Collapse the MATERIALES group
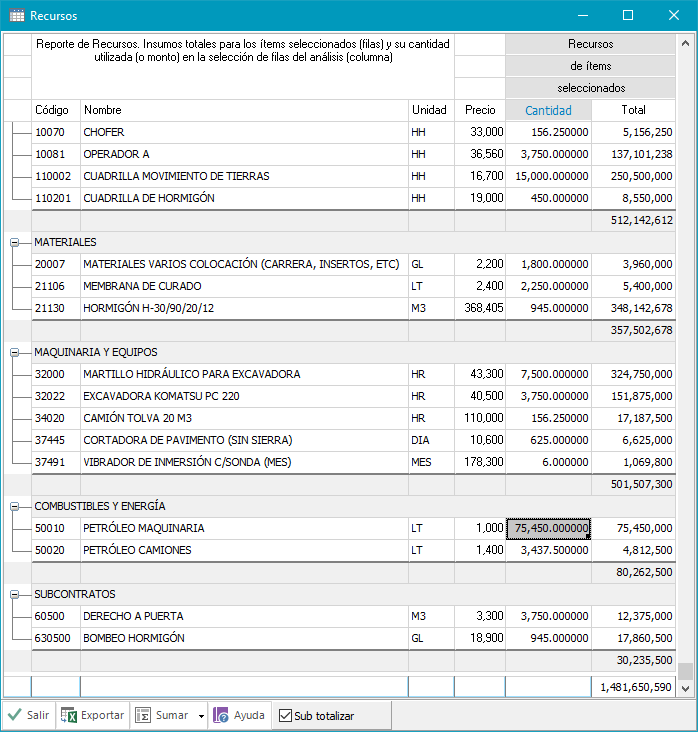698x732 pixels. coord(15,242)
